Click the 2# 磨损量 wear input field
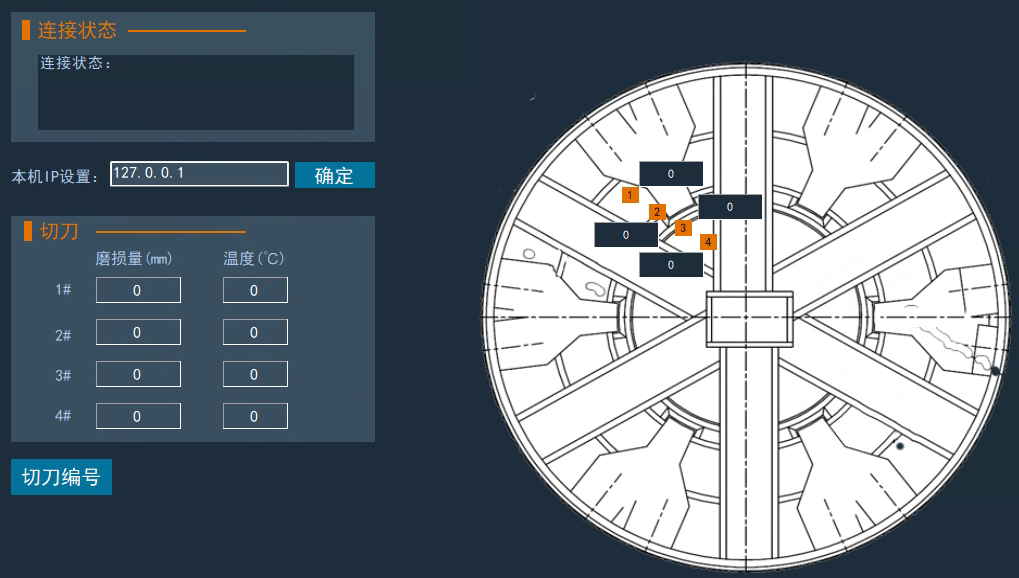Screen dimensions: 1019x578 tap(138, 332)
